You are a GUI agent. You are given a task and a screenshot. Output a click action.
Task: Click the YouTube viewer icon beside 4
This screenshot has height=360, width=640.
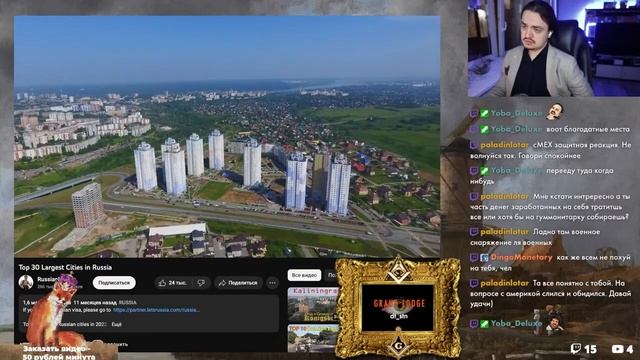click(617, 349)
